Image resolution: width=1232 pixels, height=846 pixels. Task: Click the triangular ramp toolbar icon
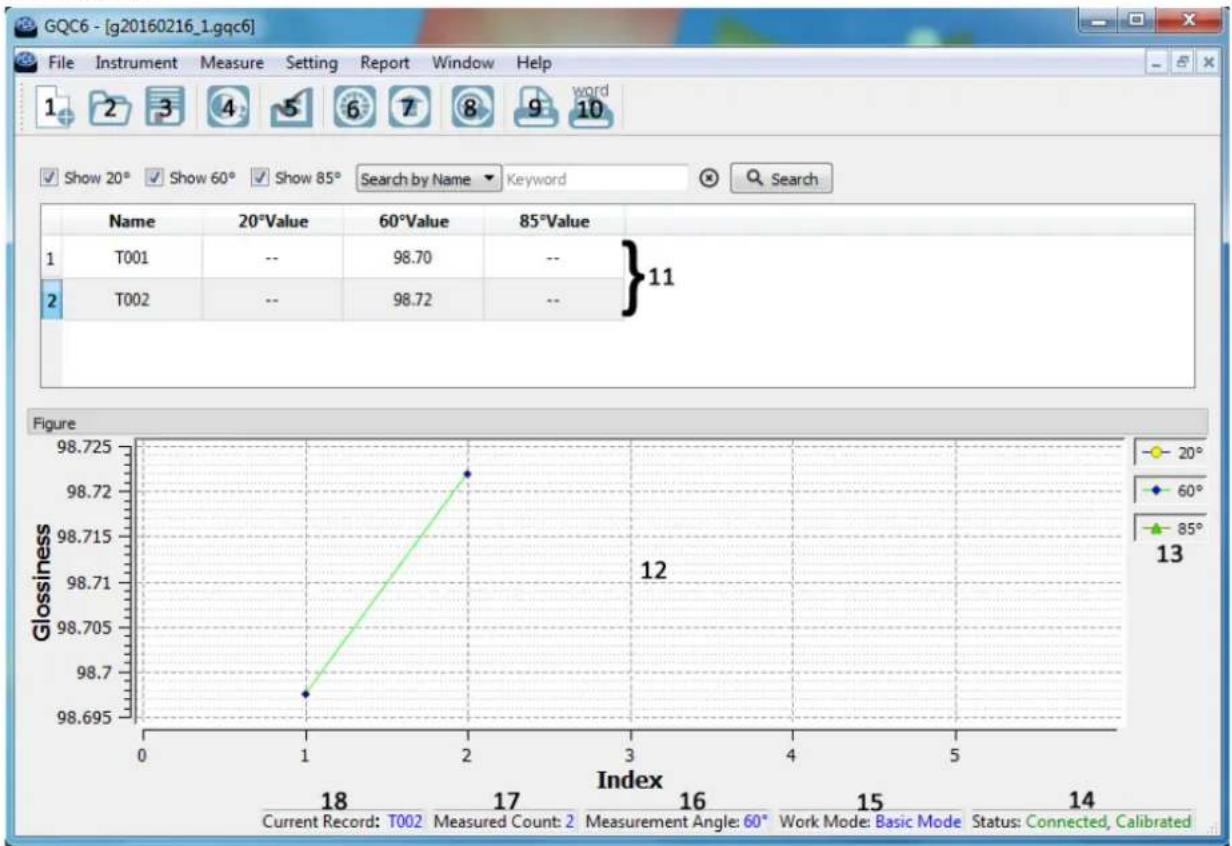(290, 107)
